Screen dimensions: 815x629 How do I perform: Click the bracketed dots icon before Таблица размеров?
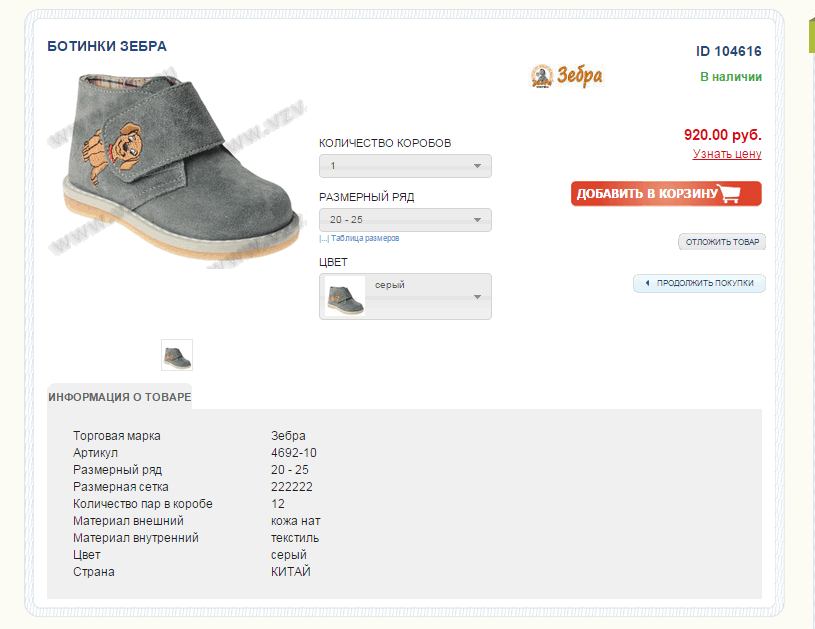[x=324, y=239]
